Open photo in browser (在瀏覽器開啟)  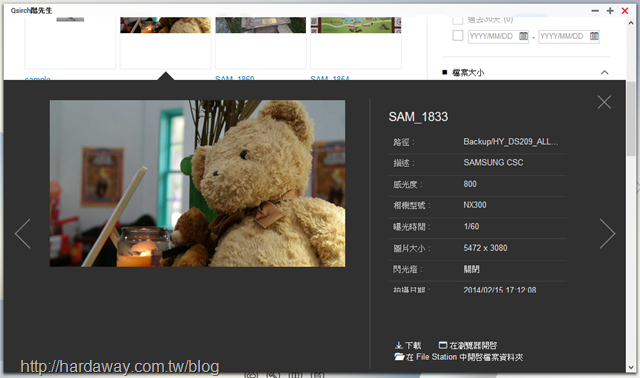(x=468, y=345)
